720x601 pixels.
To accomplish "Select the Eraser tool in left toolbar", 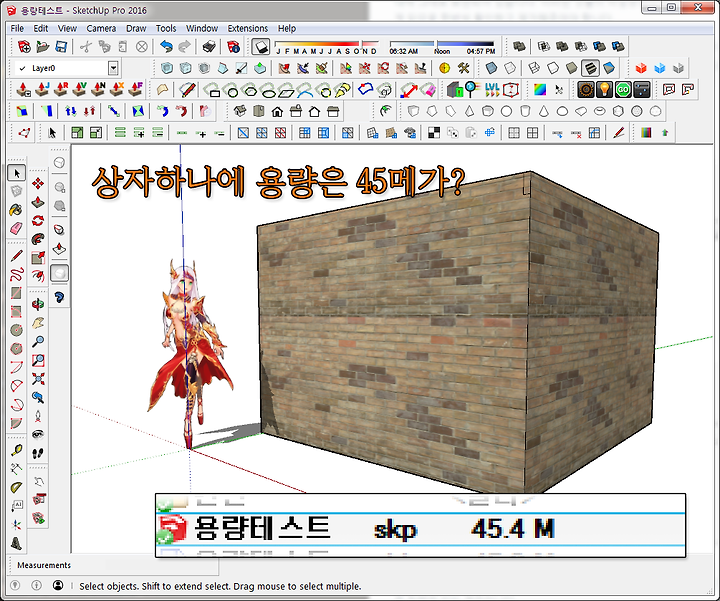I will pyautogui.click(x=16, y=229).
